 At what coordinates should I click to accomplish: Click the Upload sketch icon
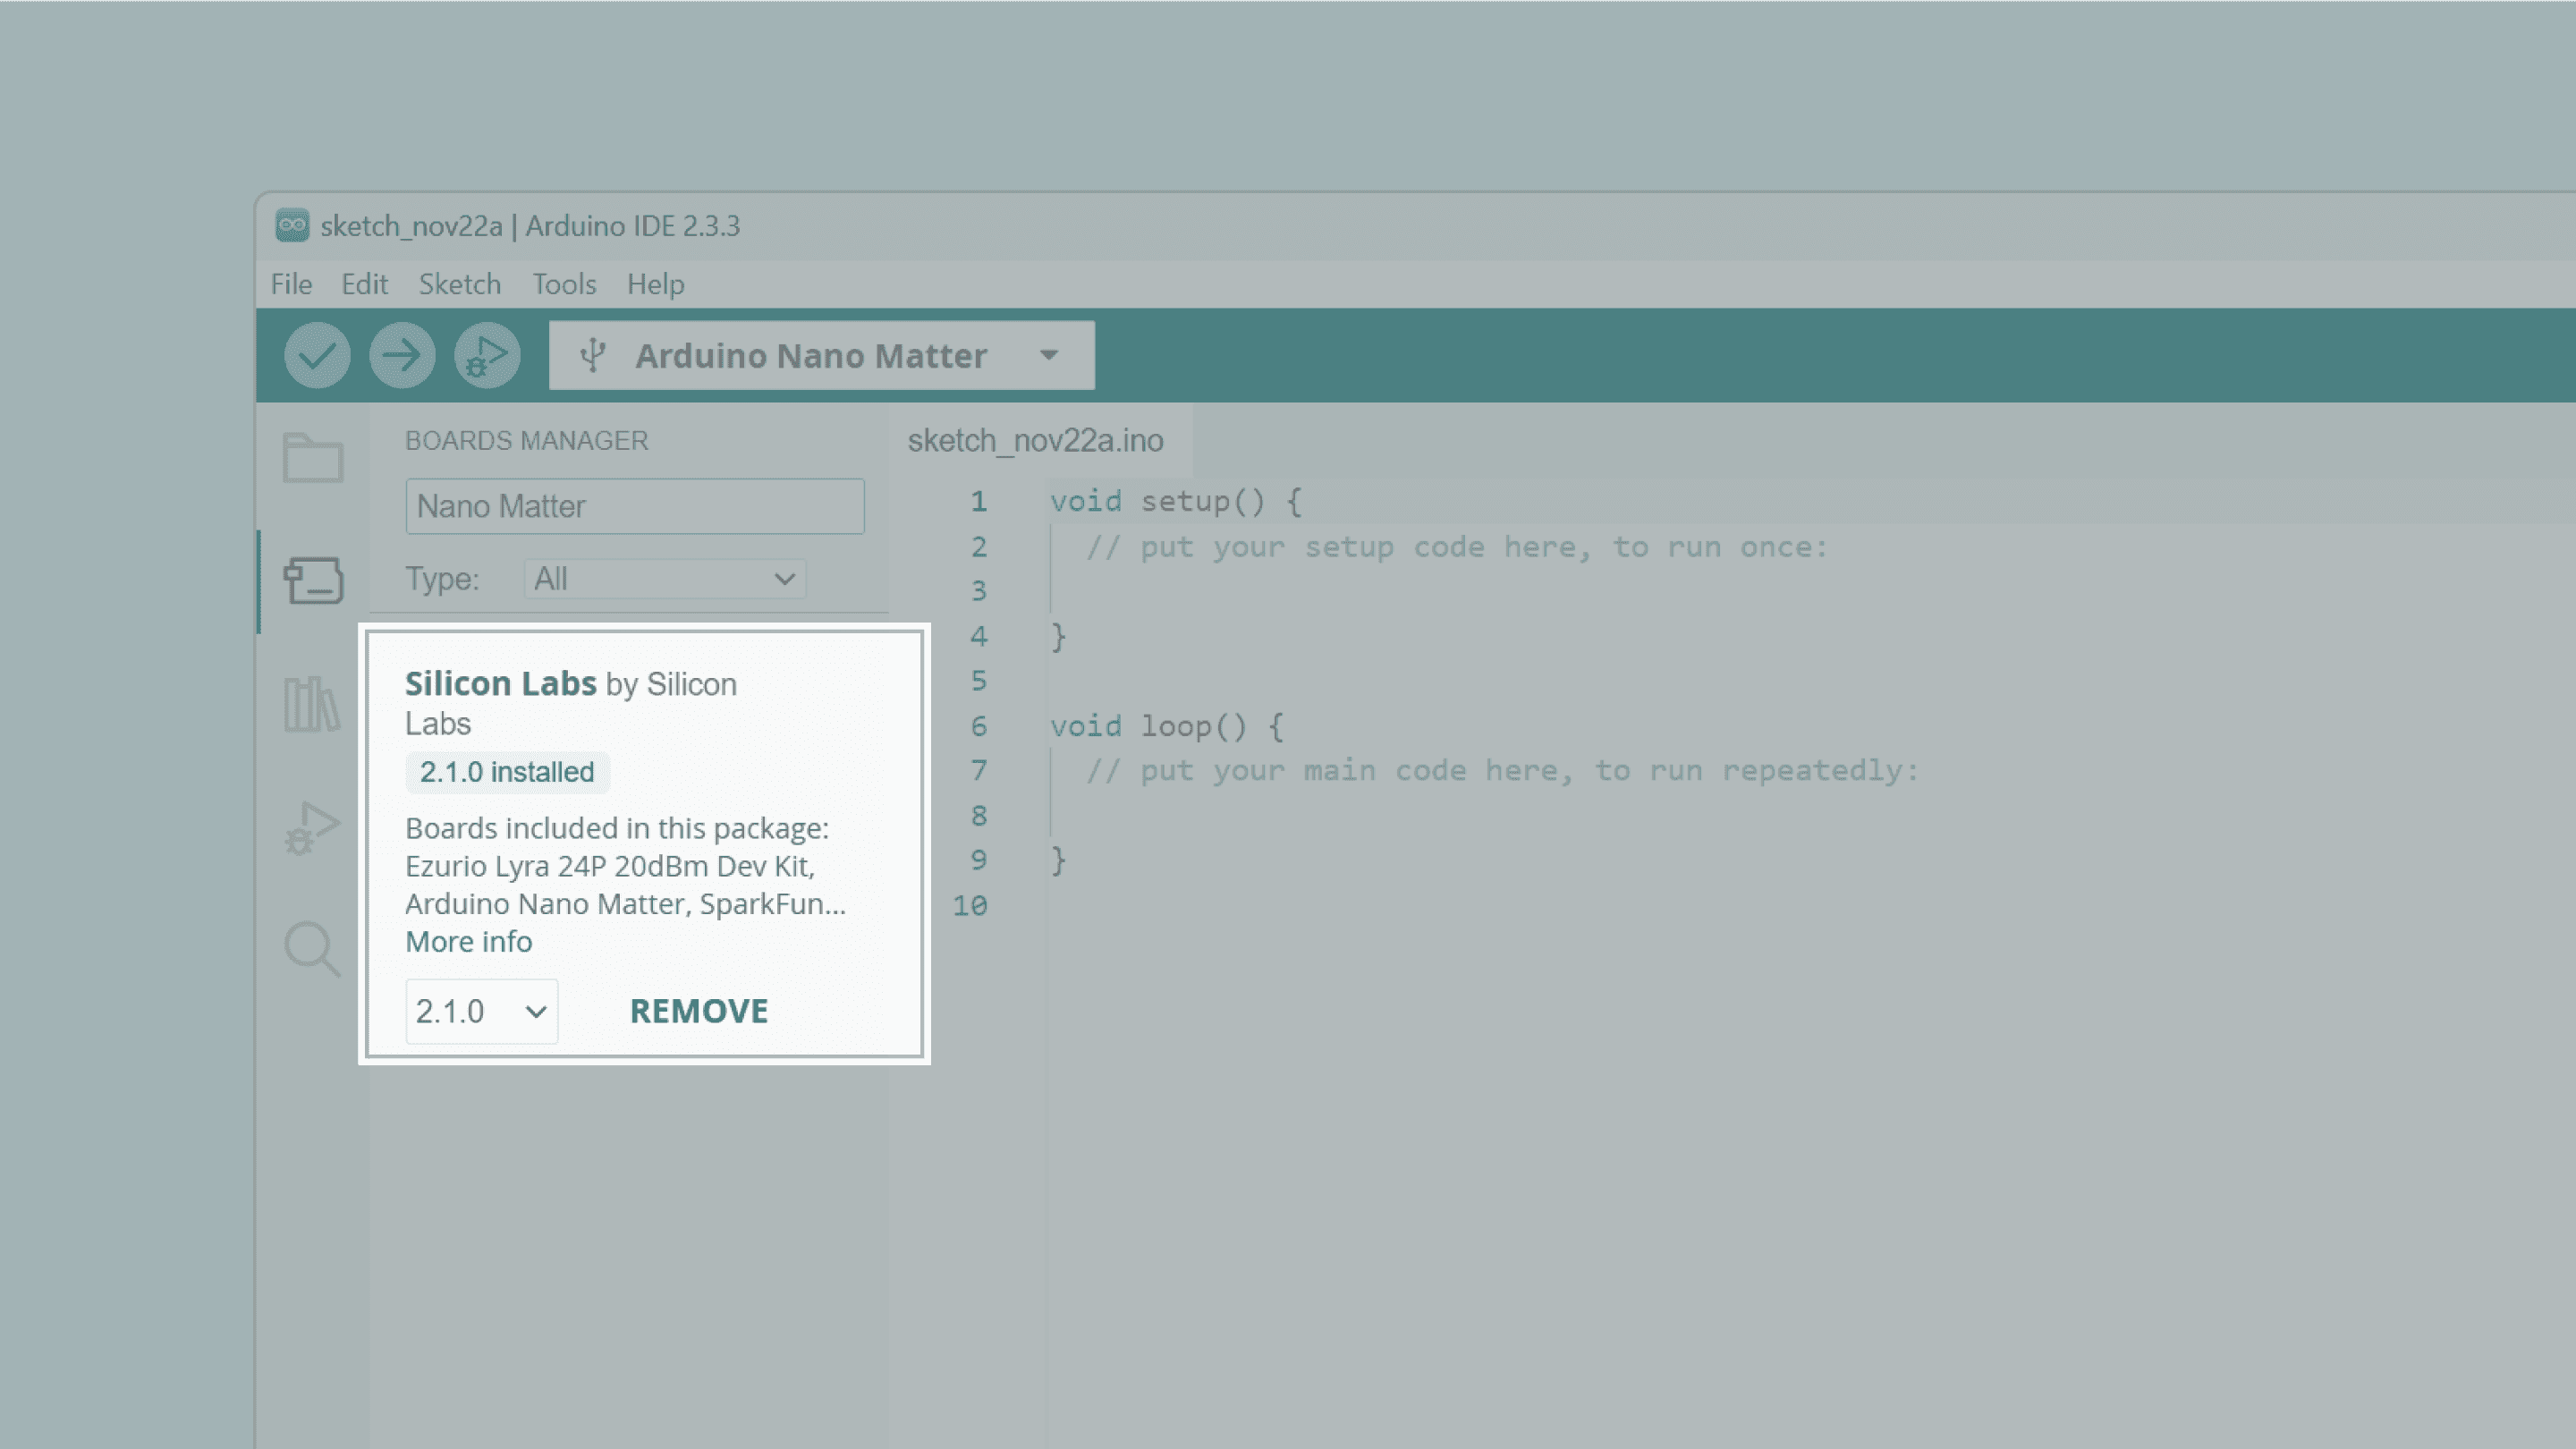402,355
